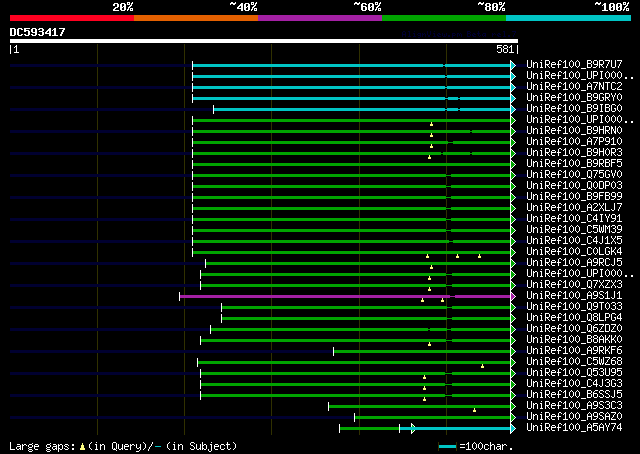Click the white query sequence ruler bar
Image resolution: width=640 pixels, height=454 pixels.
click(x=264, y=41)
